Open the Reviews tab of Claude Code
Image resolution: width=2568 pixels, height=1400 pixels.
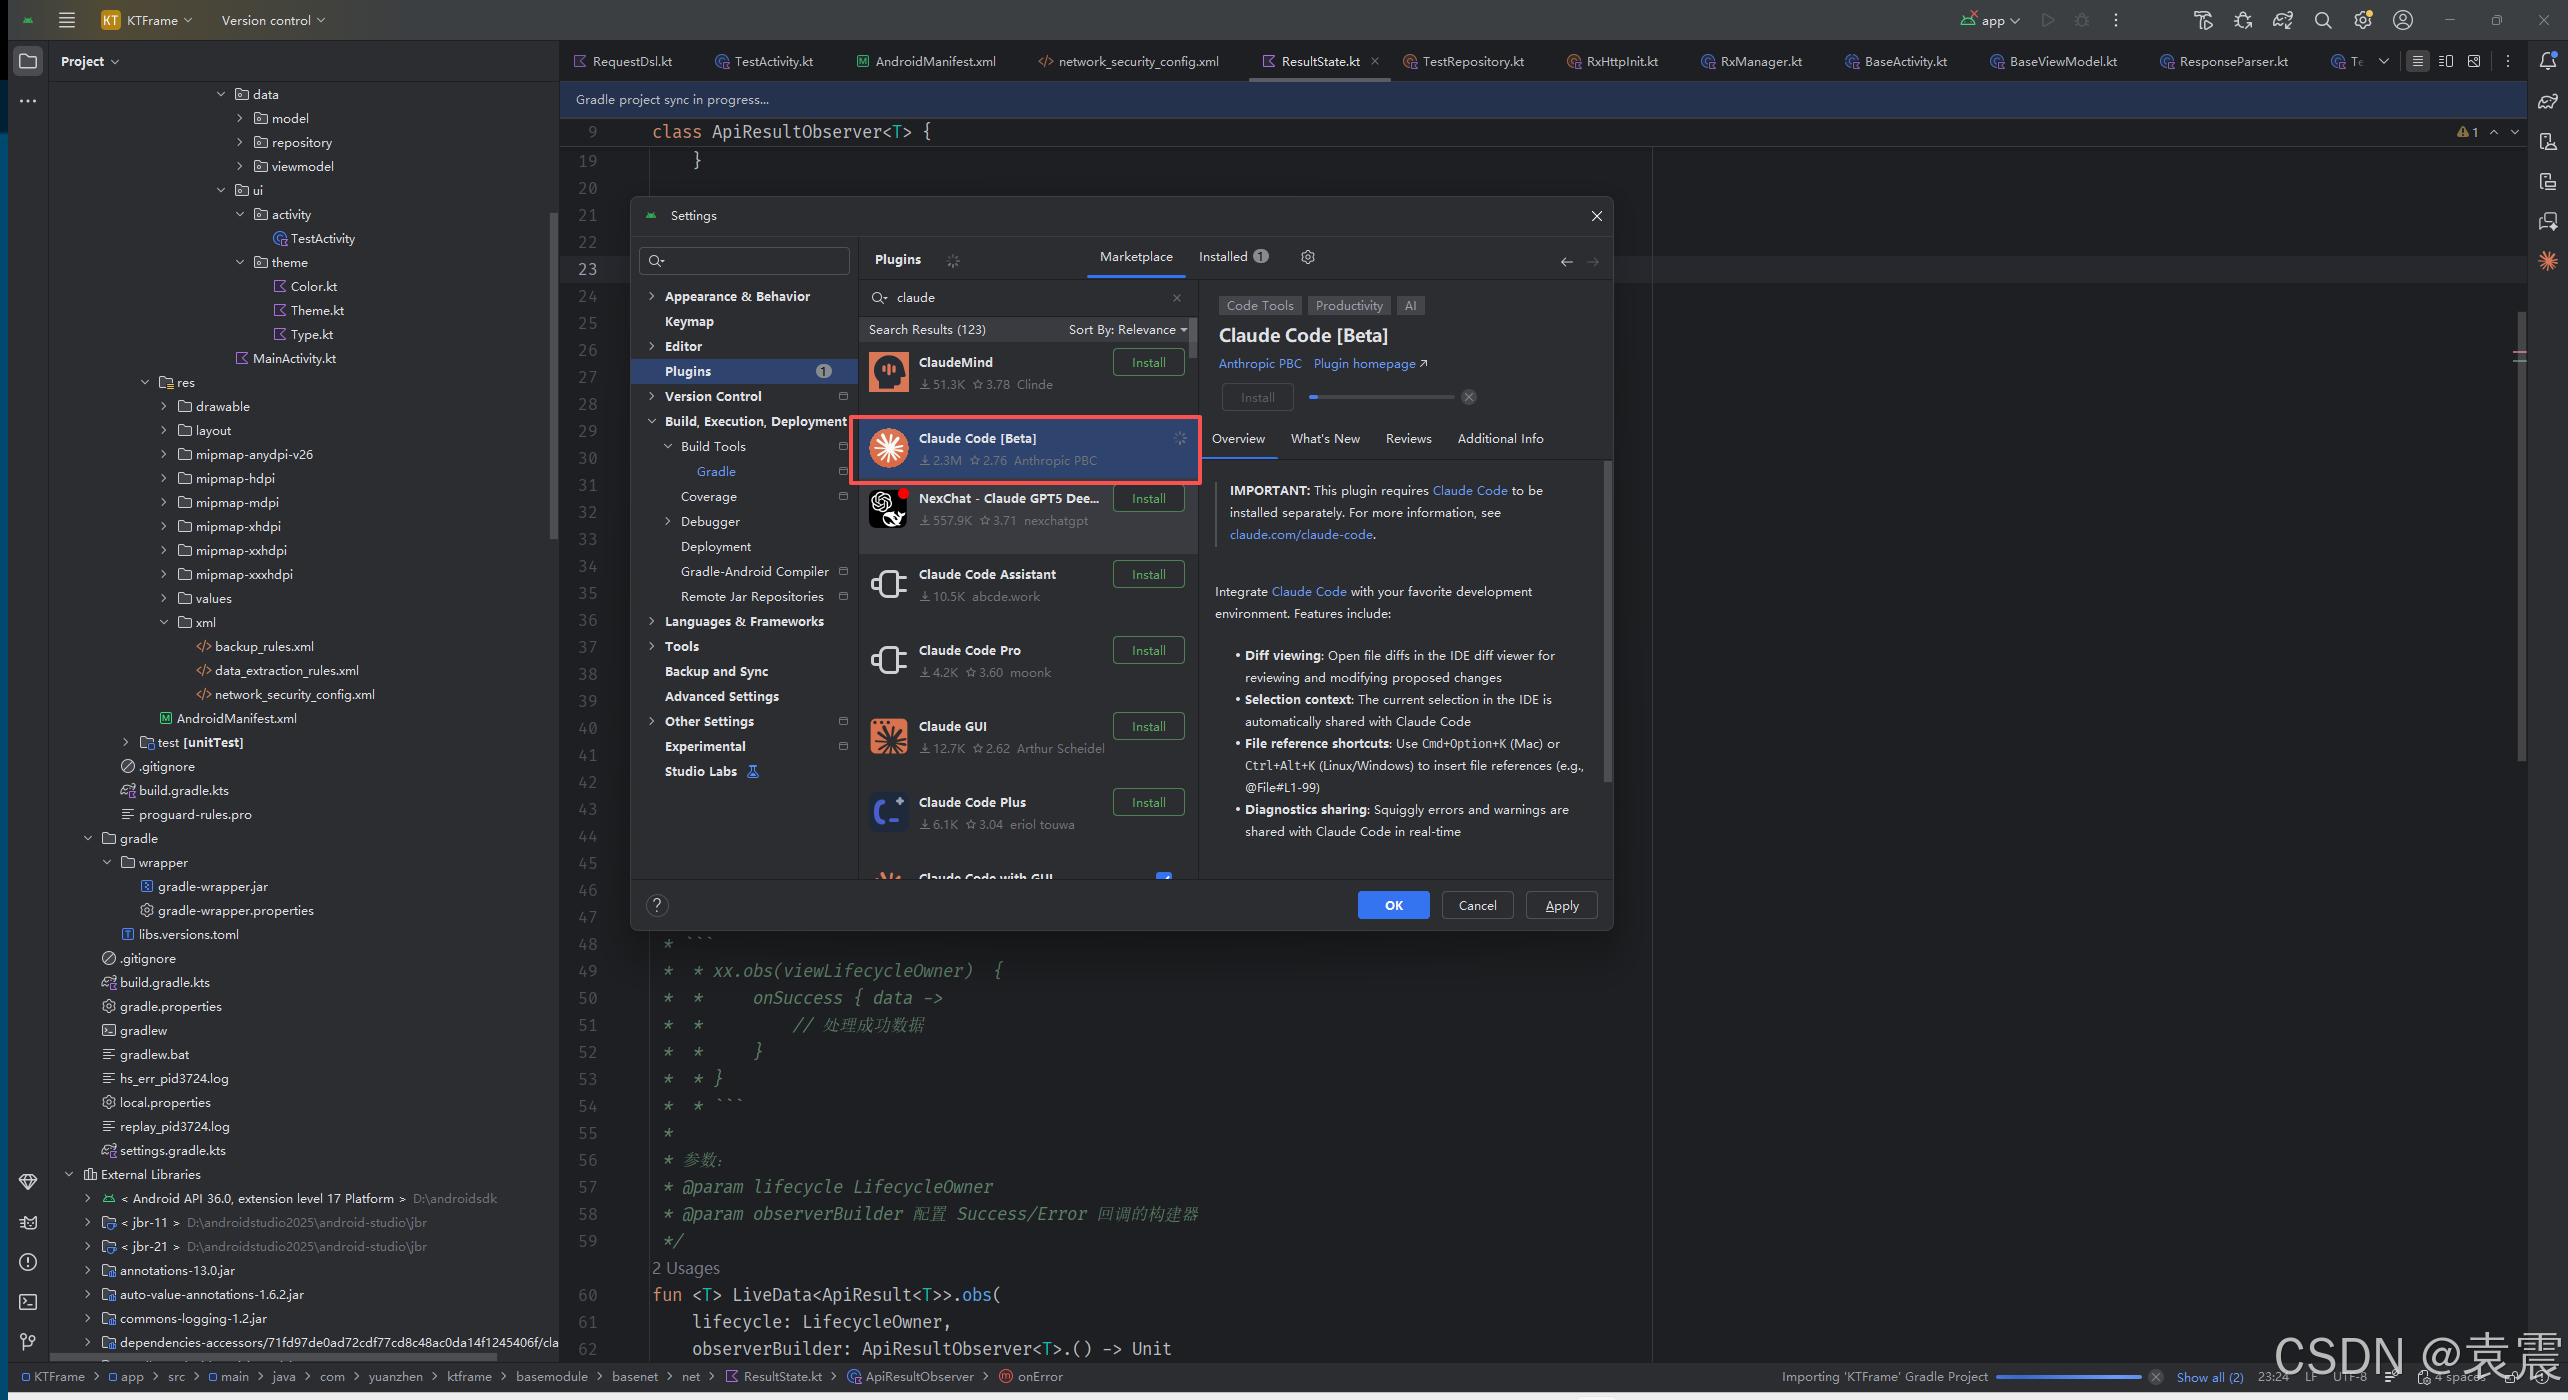1408,439
